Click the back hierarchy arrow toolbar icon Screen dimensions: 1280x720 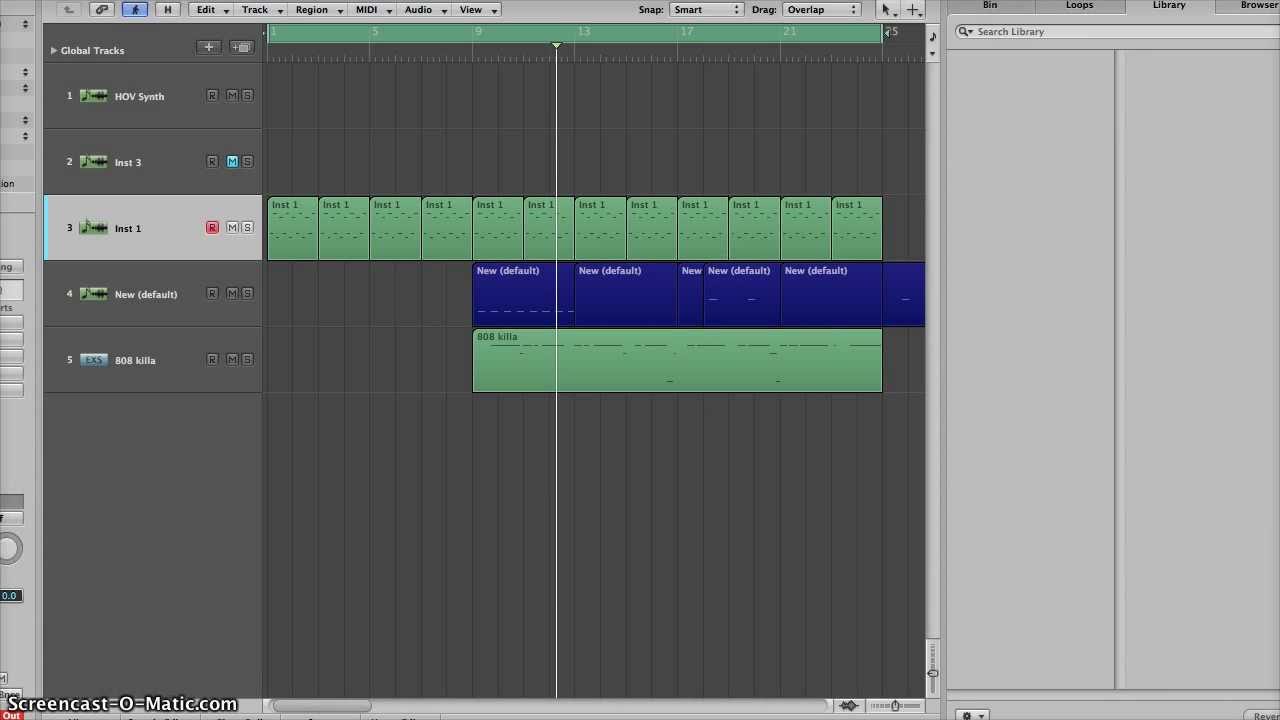coord(68,10)
